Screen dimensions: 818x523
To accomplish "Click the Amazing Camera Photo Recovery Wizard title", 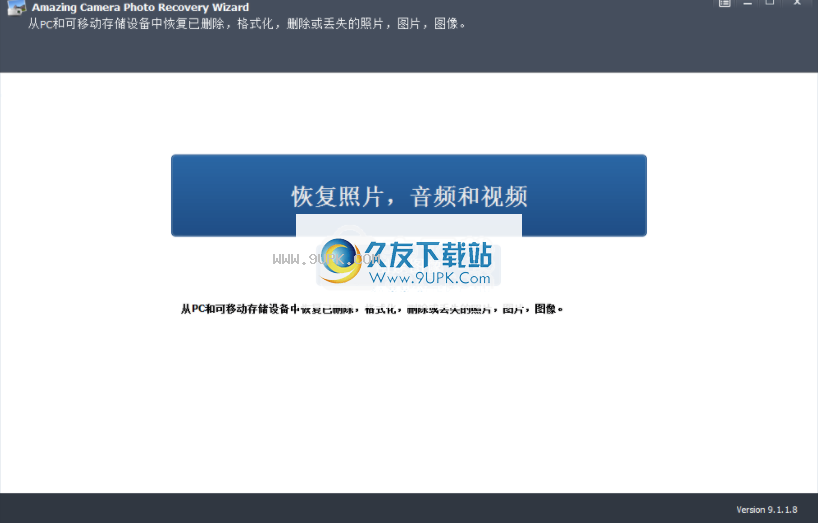I will coord(140,7).
